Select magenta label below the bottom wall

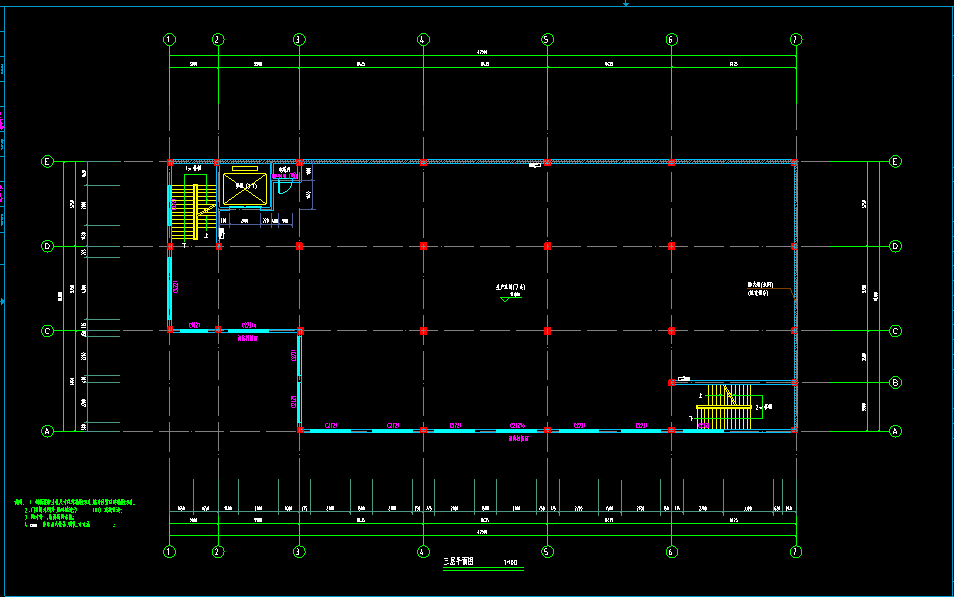(518, 438)
